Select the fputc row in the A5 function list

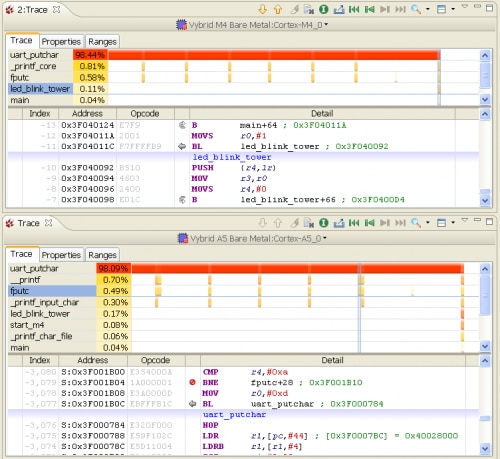(52, 291)
